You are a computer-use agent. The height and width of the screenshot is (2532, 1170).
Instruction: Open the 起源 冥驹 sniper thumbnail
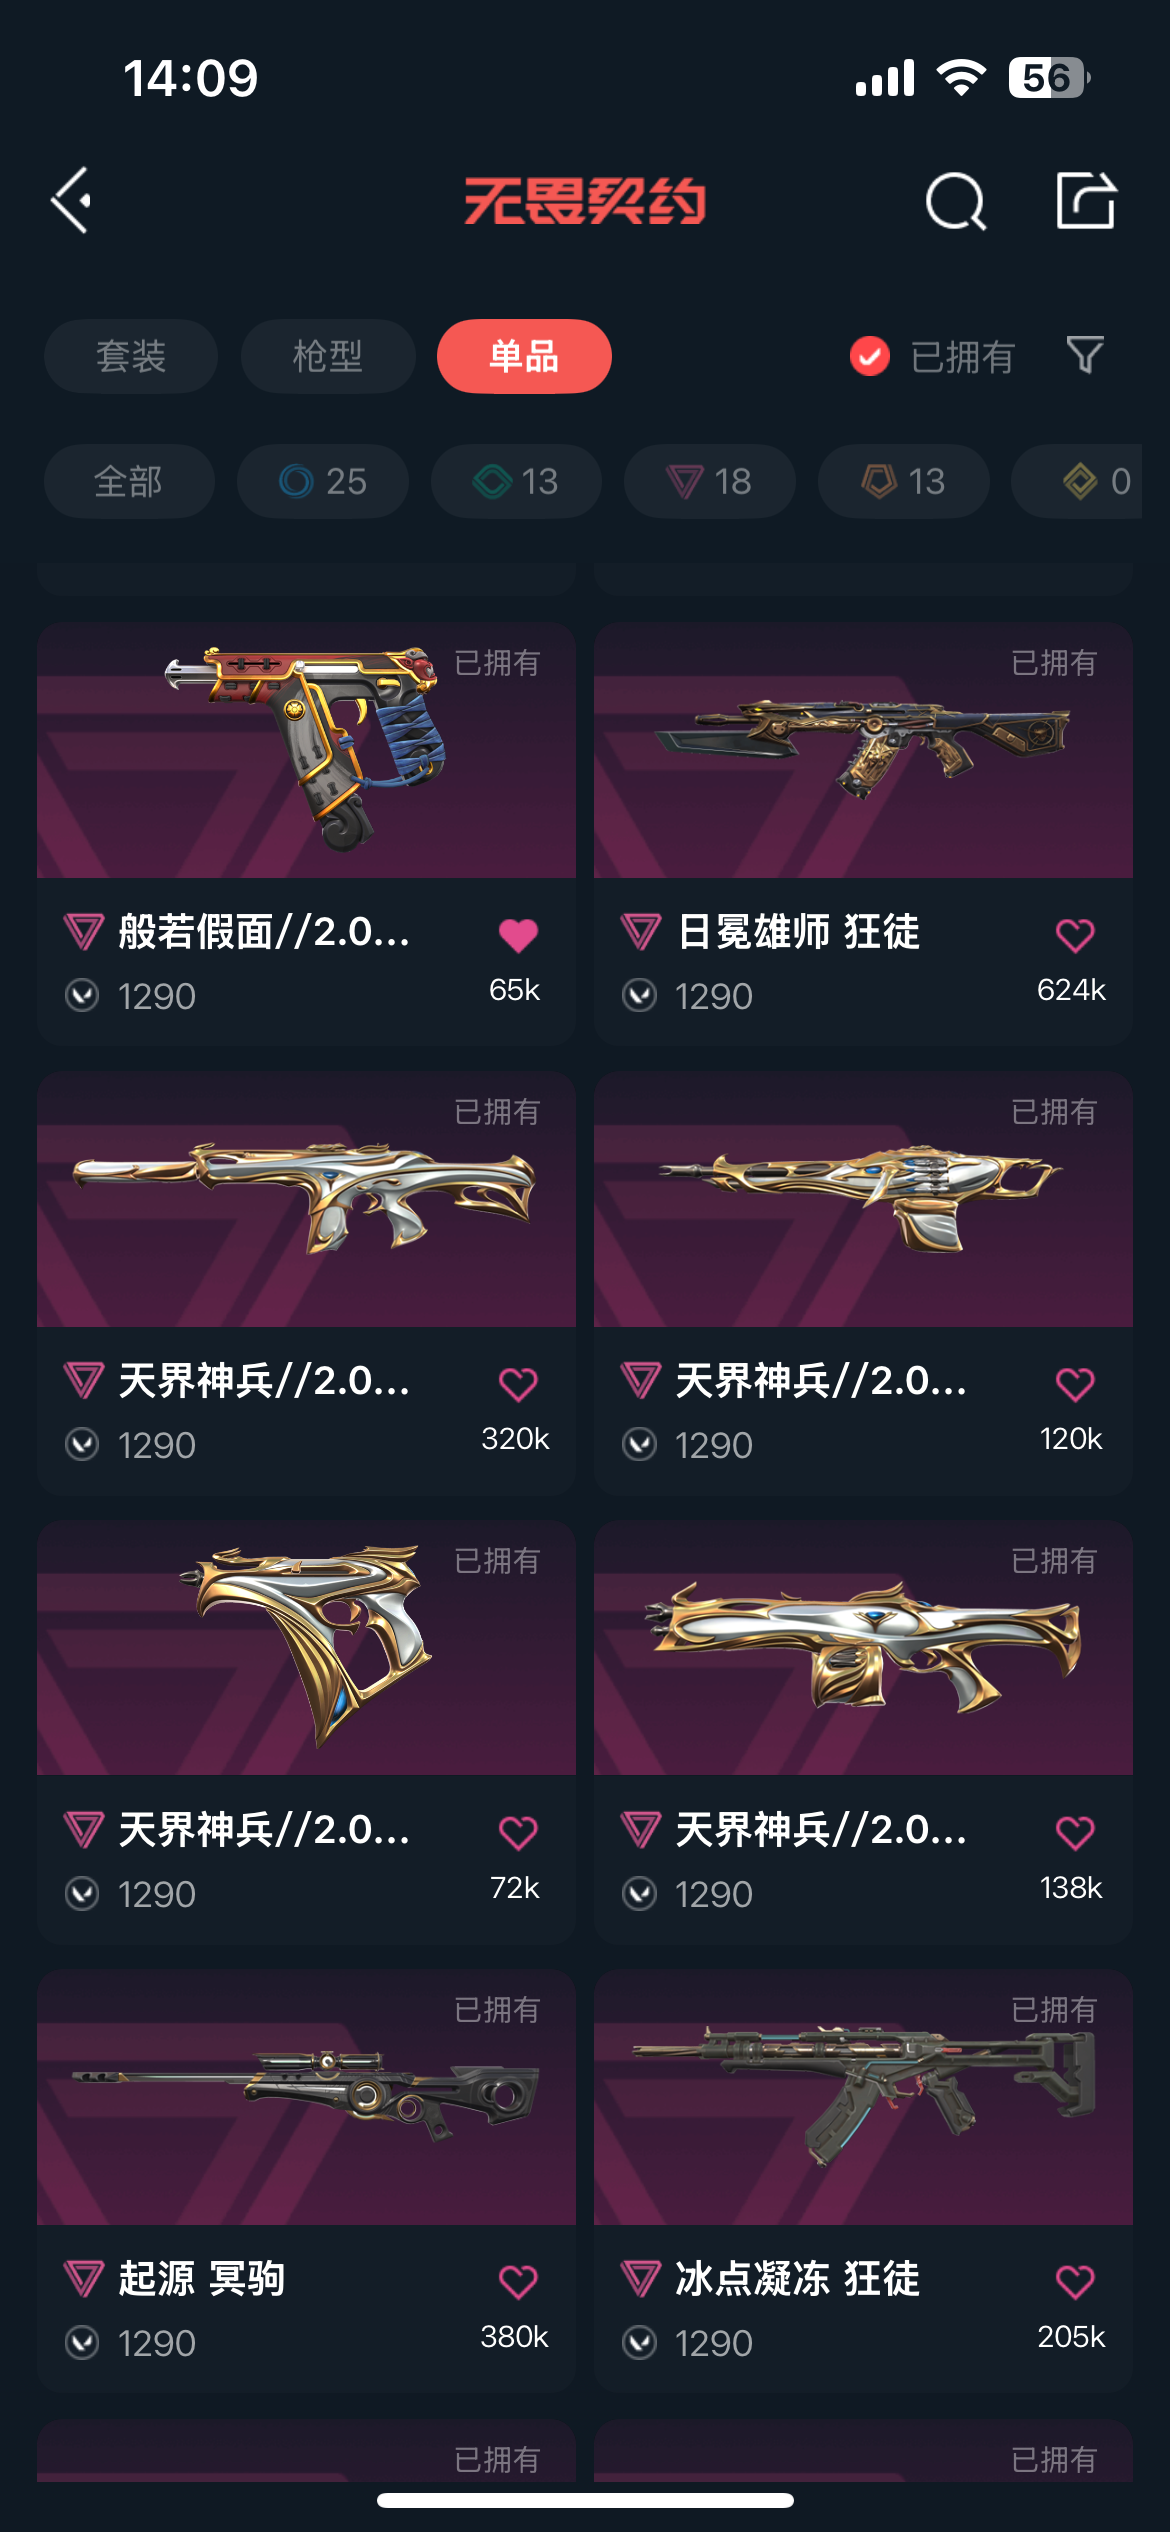[x=306, y=2098]
